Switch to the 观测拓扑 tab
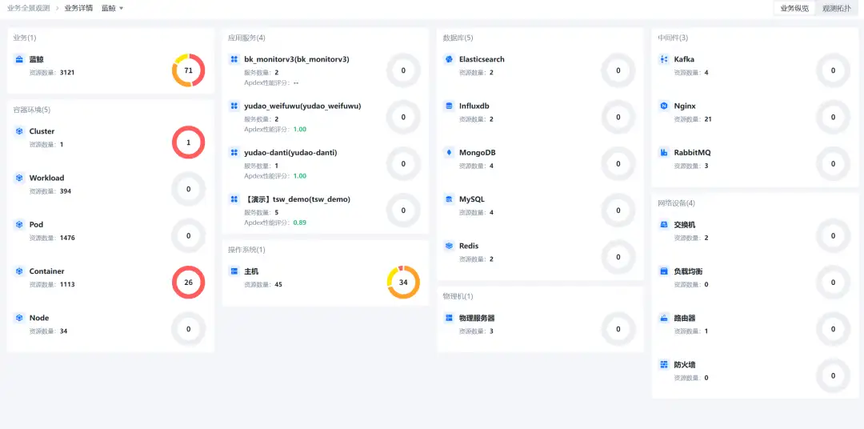The image size is (864, 429). (836, 8)
